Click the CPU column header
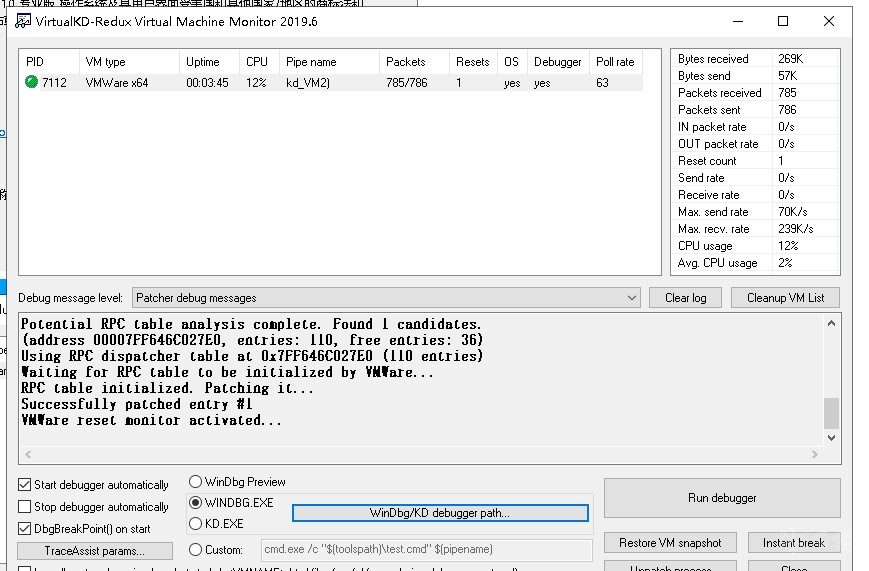The width and height of the screenshot is (869, 571). pyautogui.click(x=259, y=62)
